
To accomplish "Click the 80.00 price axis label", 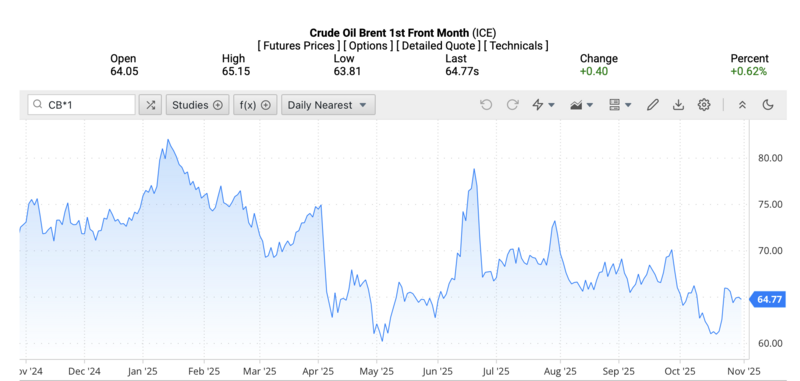I will point(770,158).
